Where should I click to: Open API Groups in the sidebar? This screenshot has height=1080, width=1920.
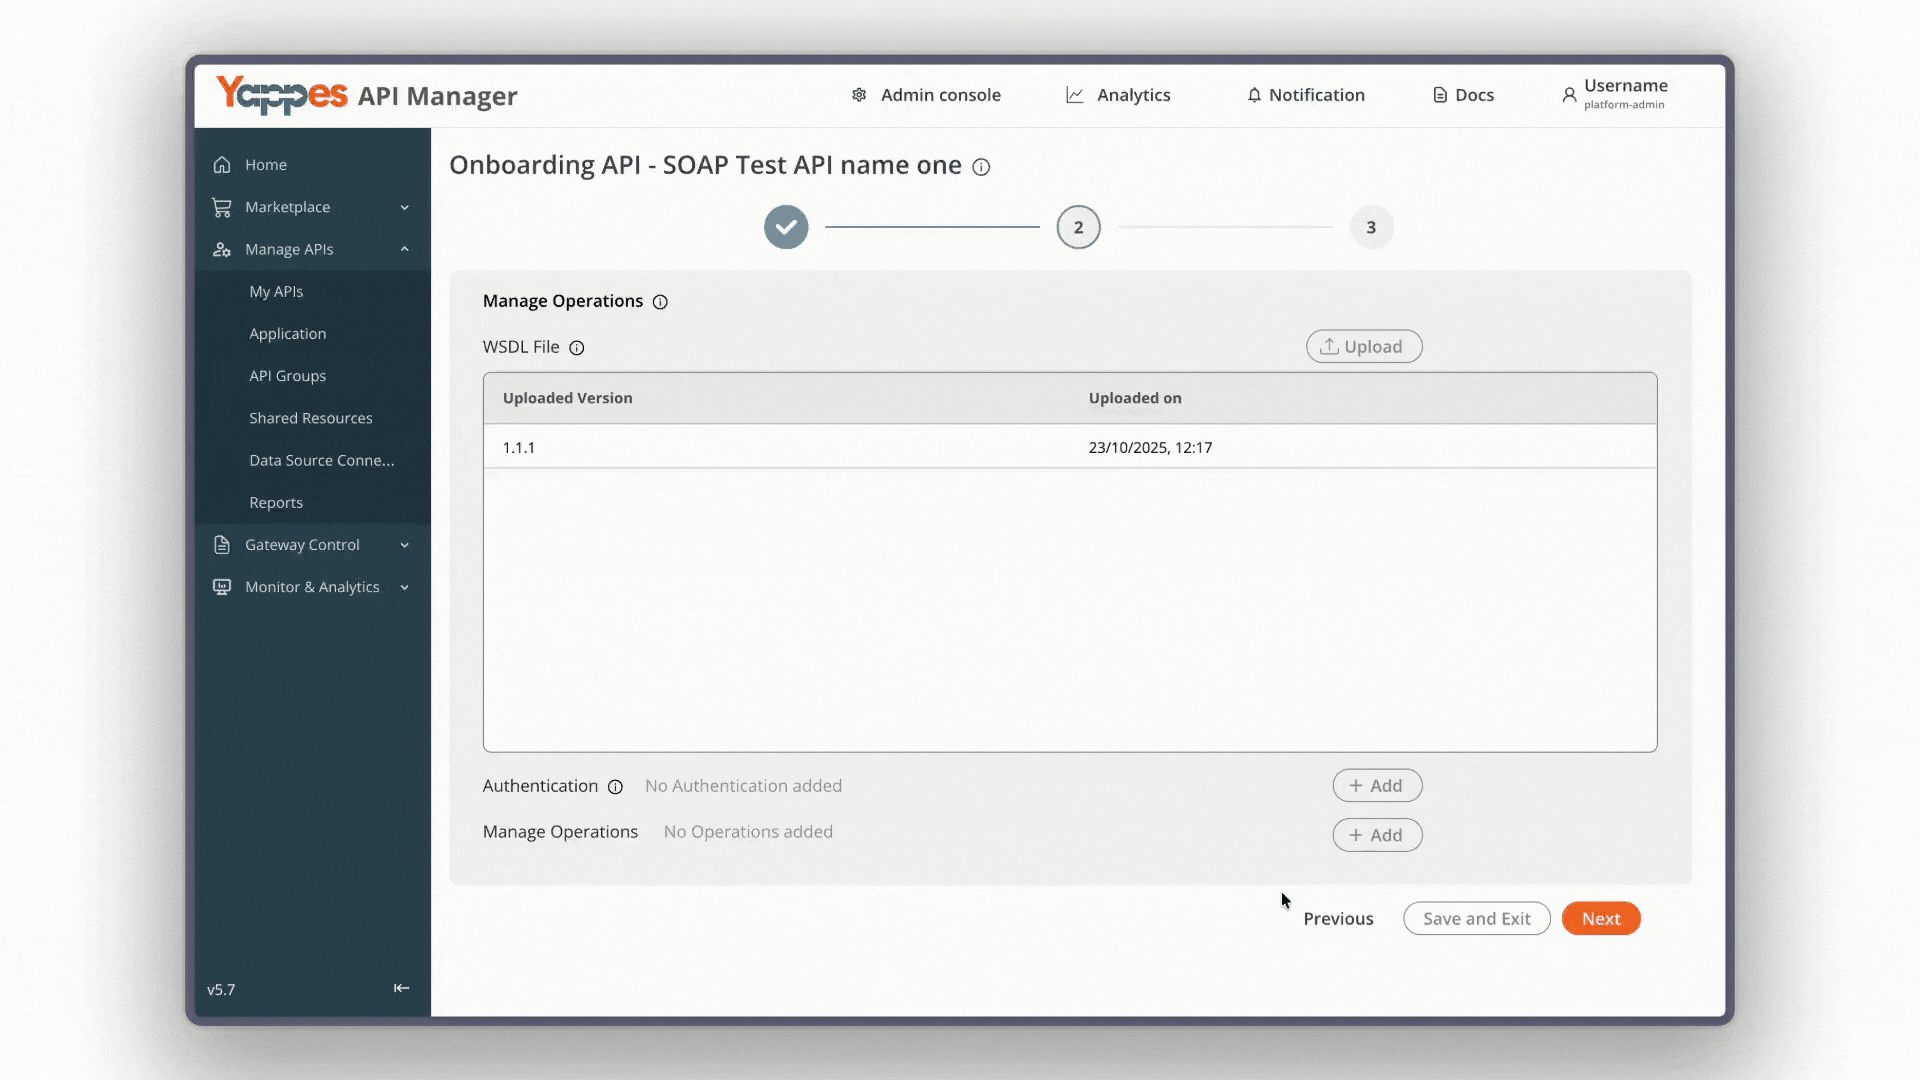(287, 375)
